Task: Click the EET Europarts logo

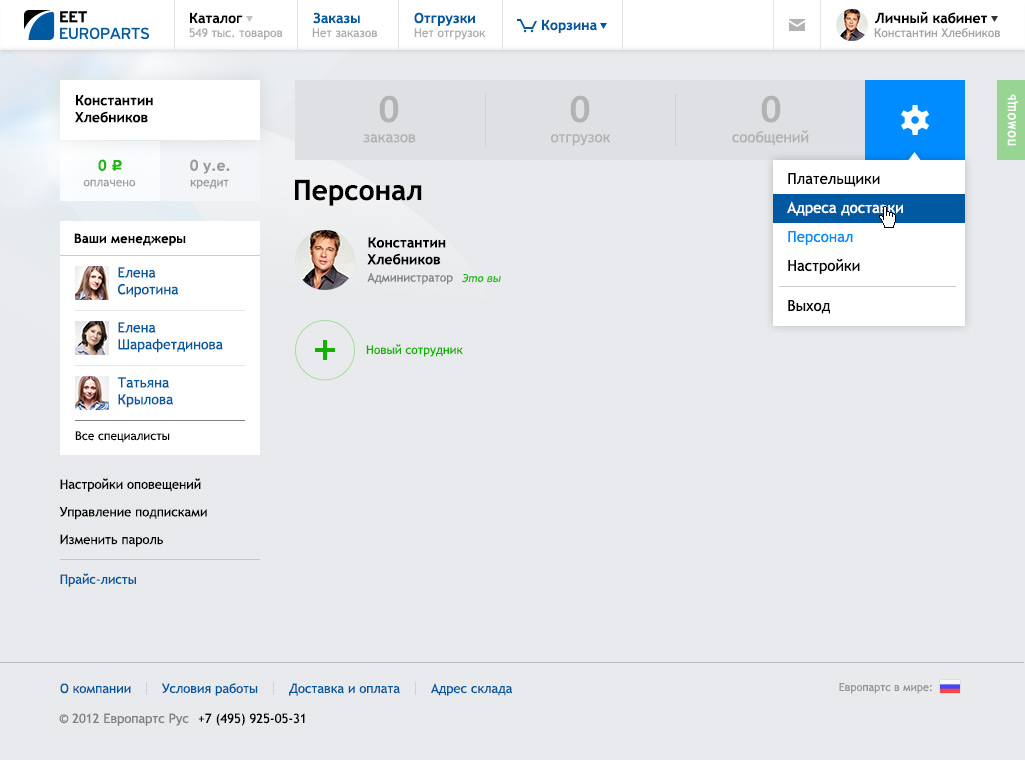Action: (x=87, y=25)
